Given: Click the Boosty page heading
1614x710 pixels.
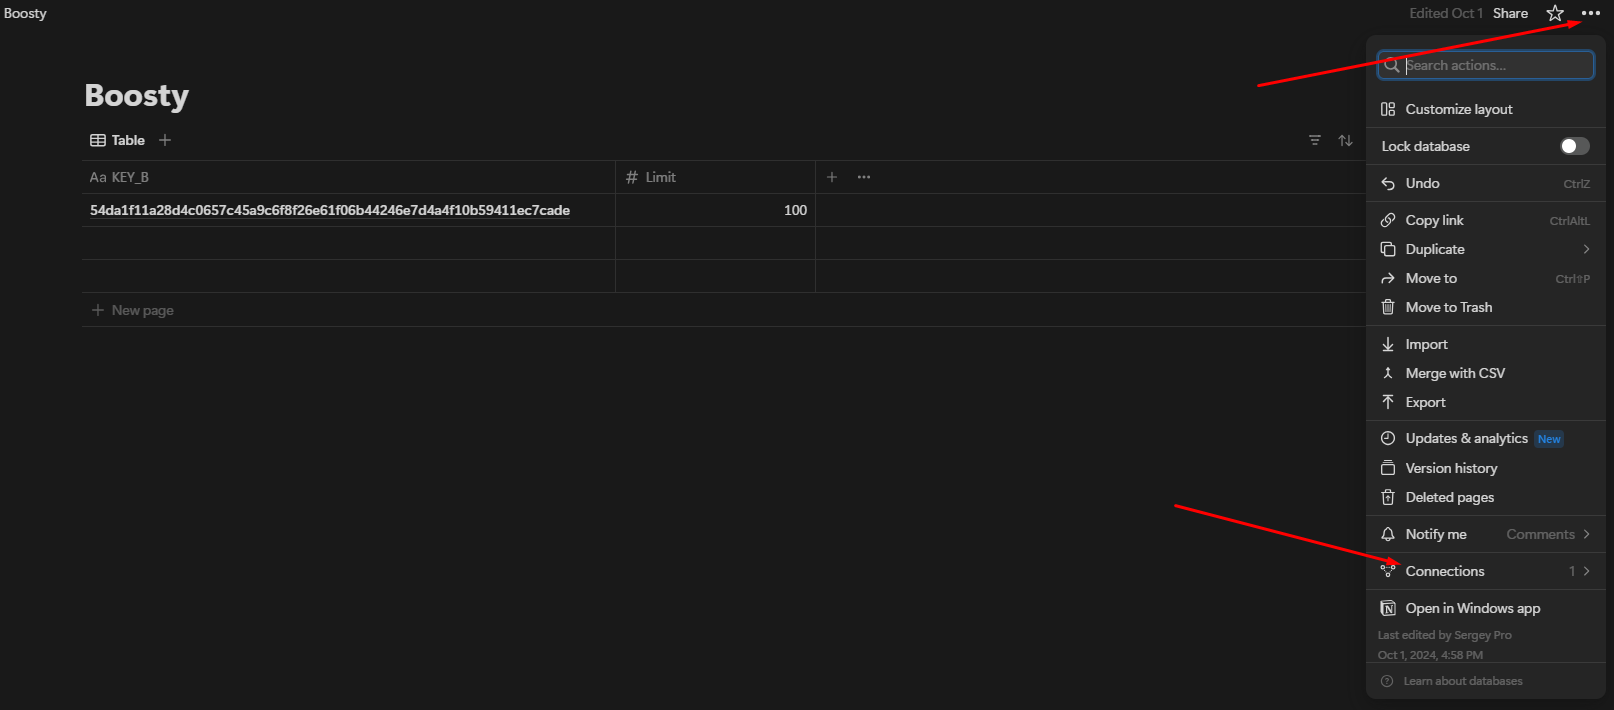Looking at the screenshot, I should 137,95.
